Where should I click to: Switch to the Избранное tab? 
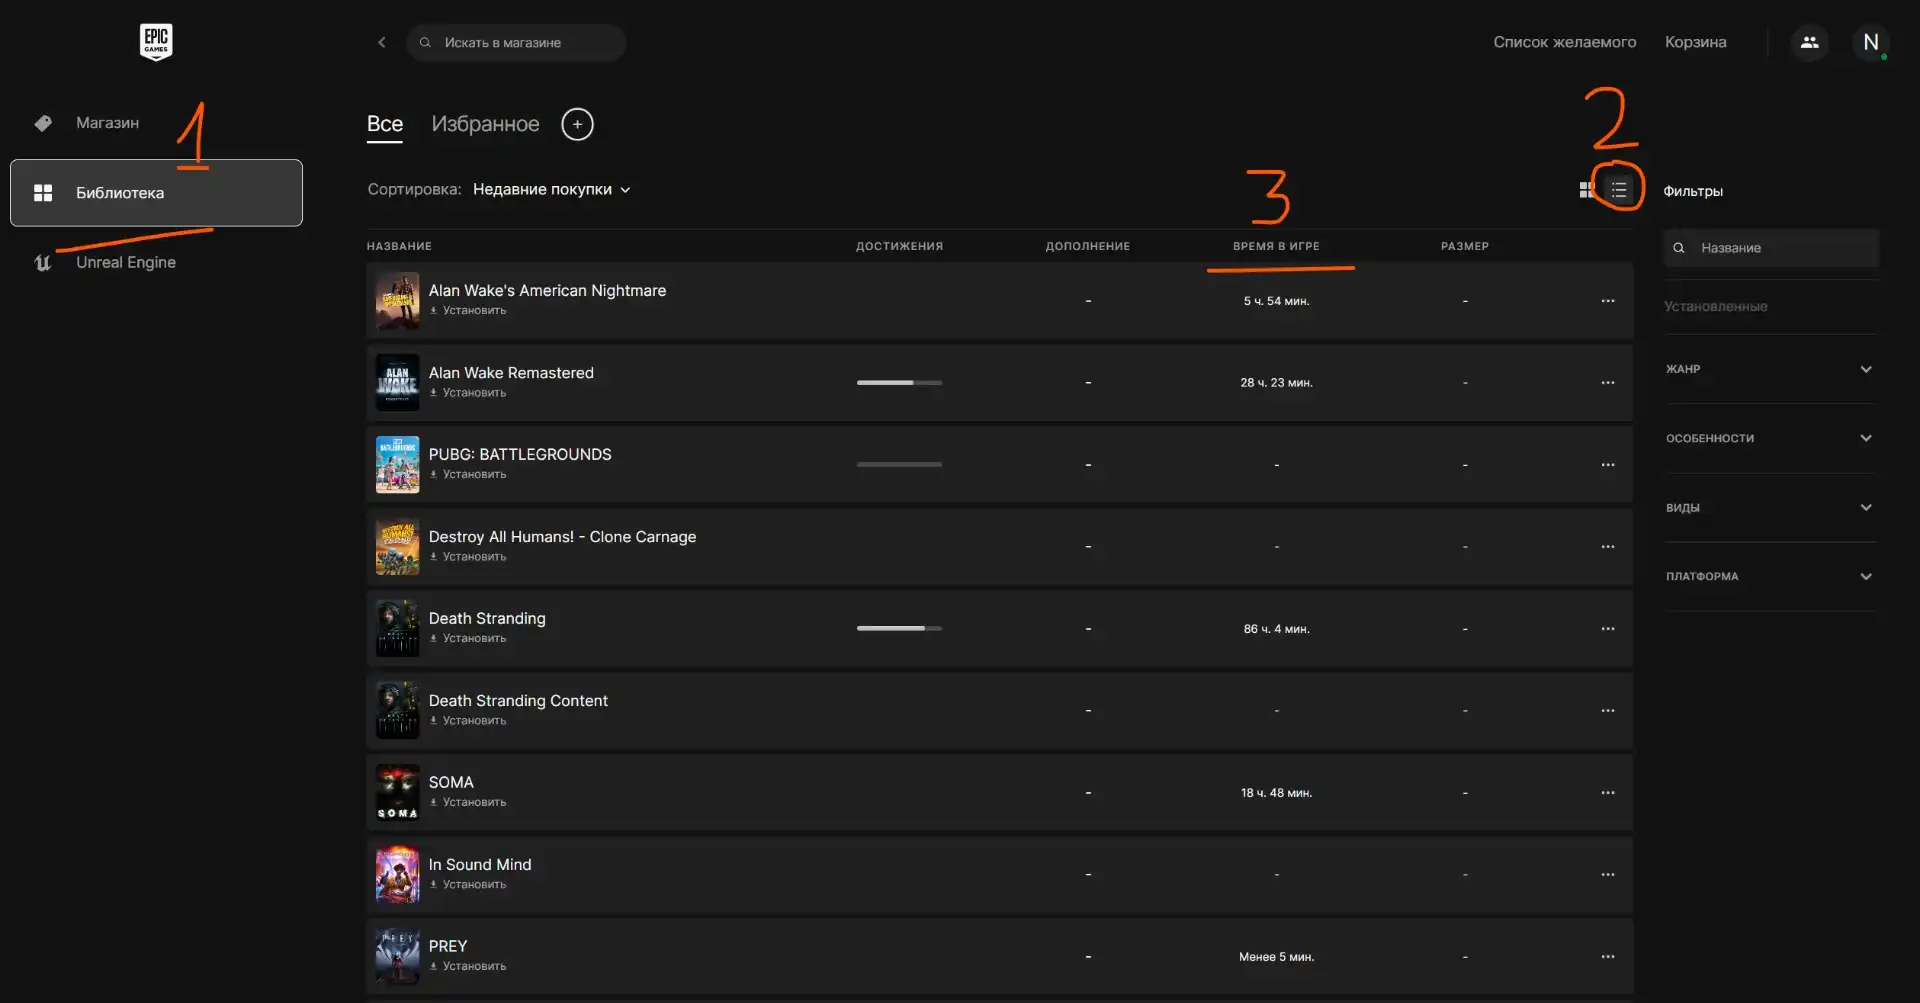pyautogui.click(x=485, y=124)
